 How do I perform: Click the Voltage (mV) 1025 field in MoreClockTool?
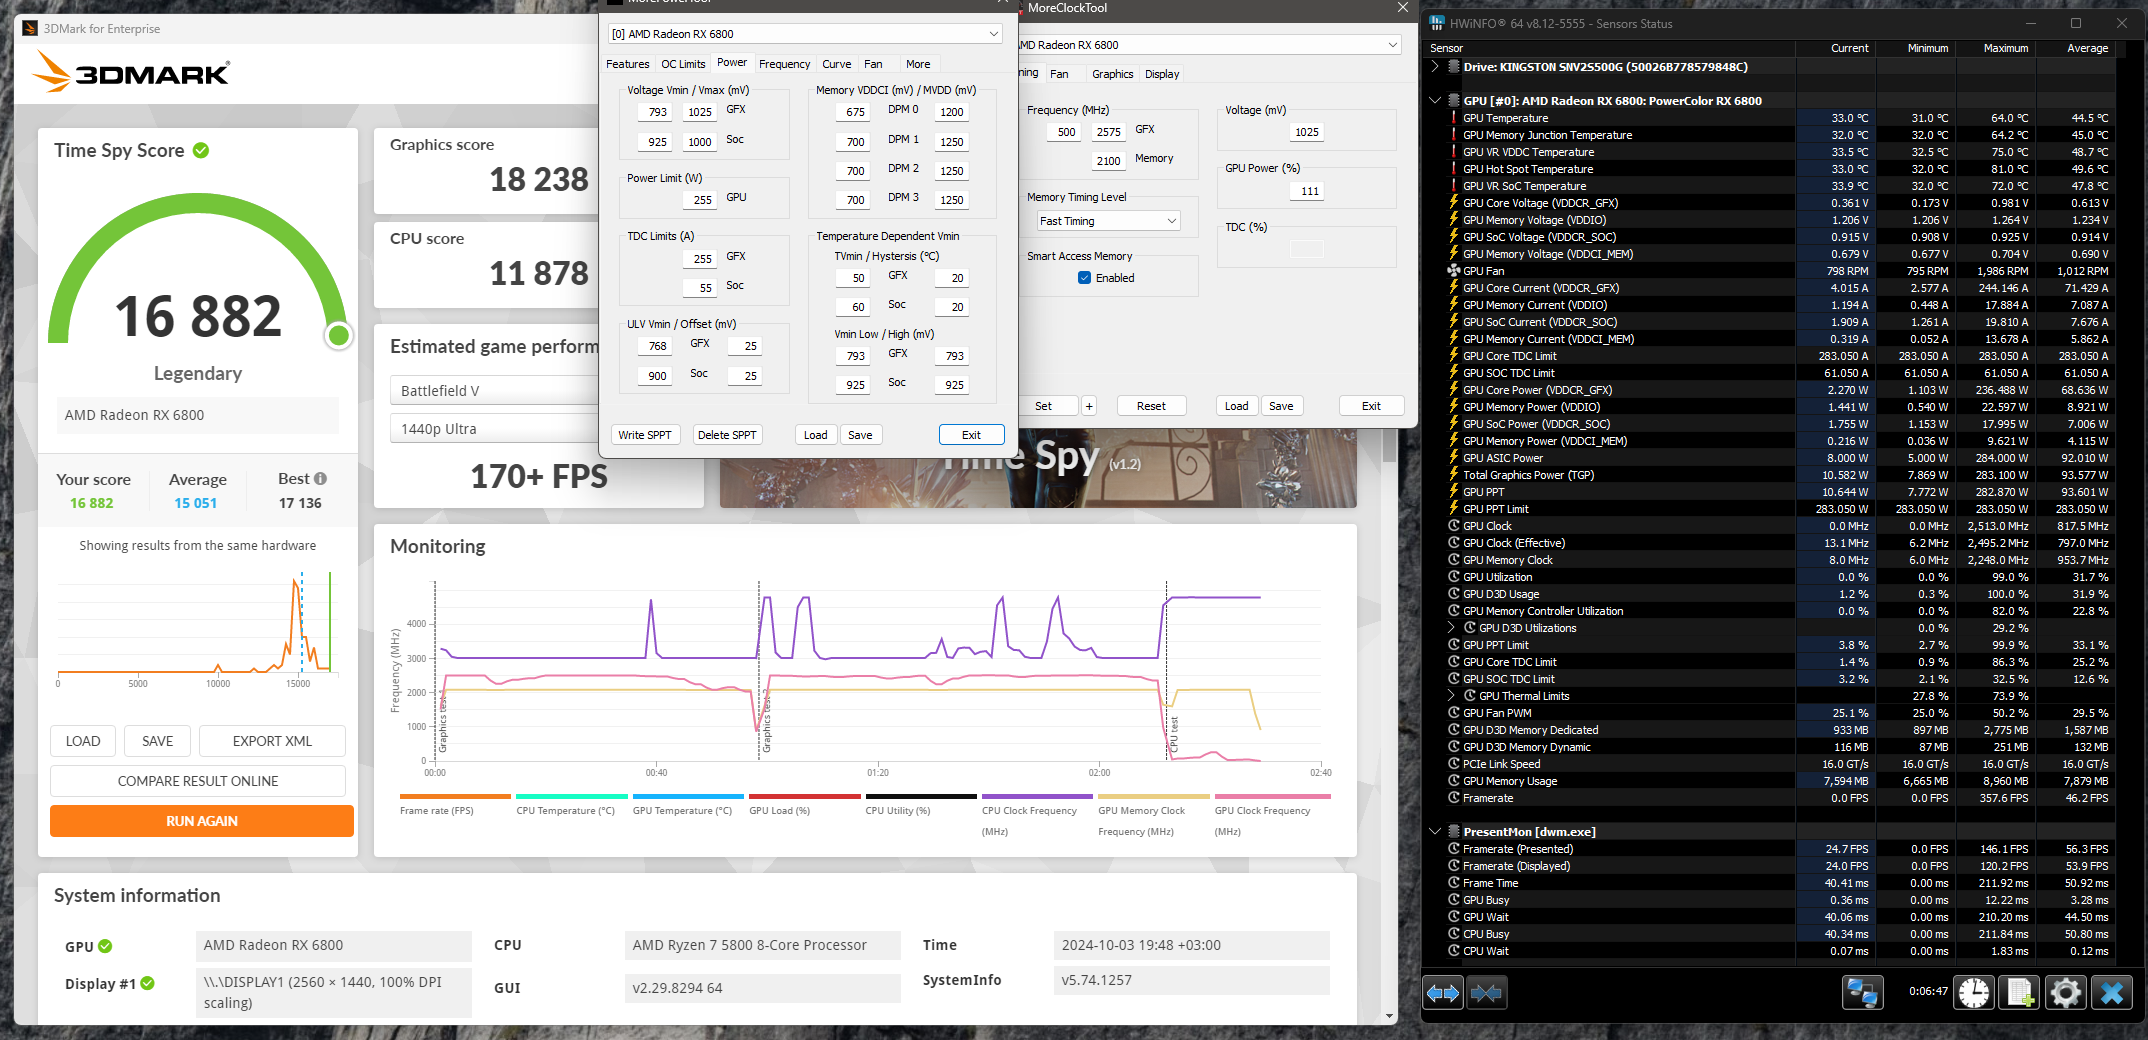pyautogui.click(x=1306, y=132)
